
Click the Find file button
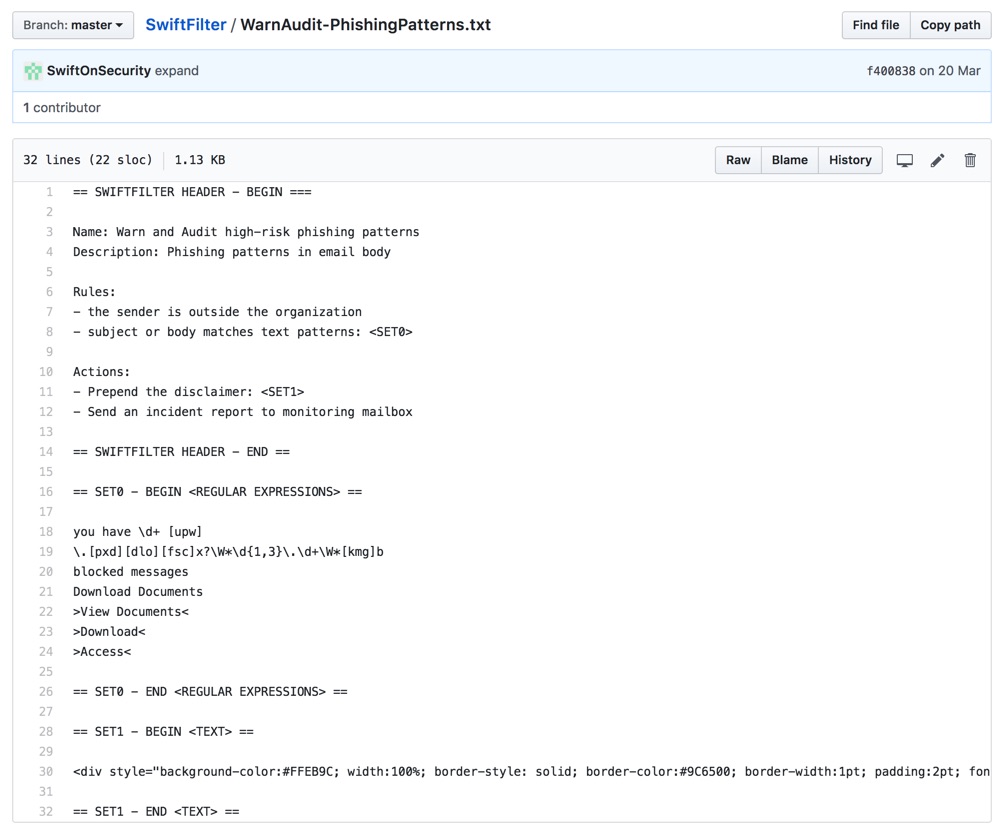pyautogui.click(x=875, y=24)
